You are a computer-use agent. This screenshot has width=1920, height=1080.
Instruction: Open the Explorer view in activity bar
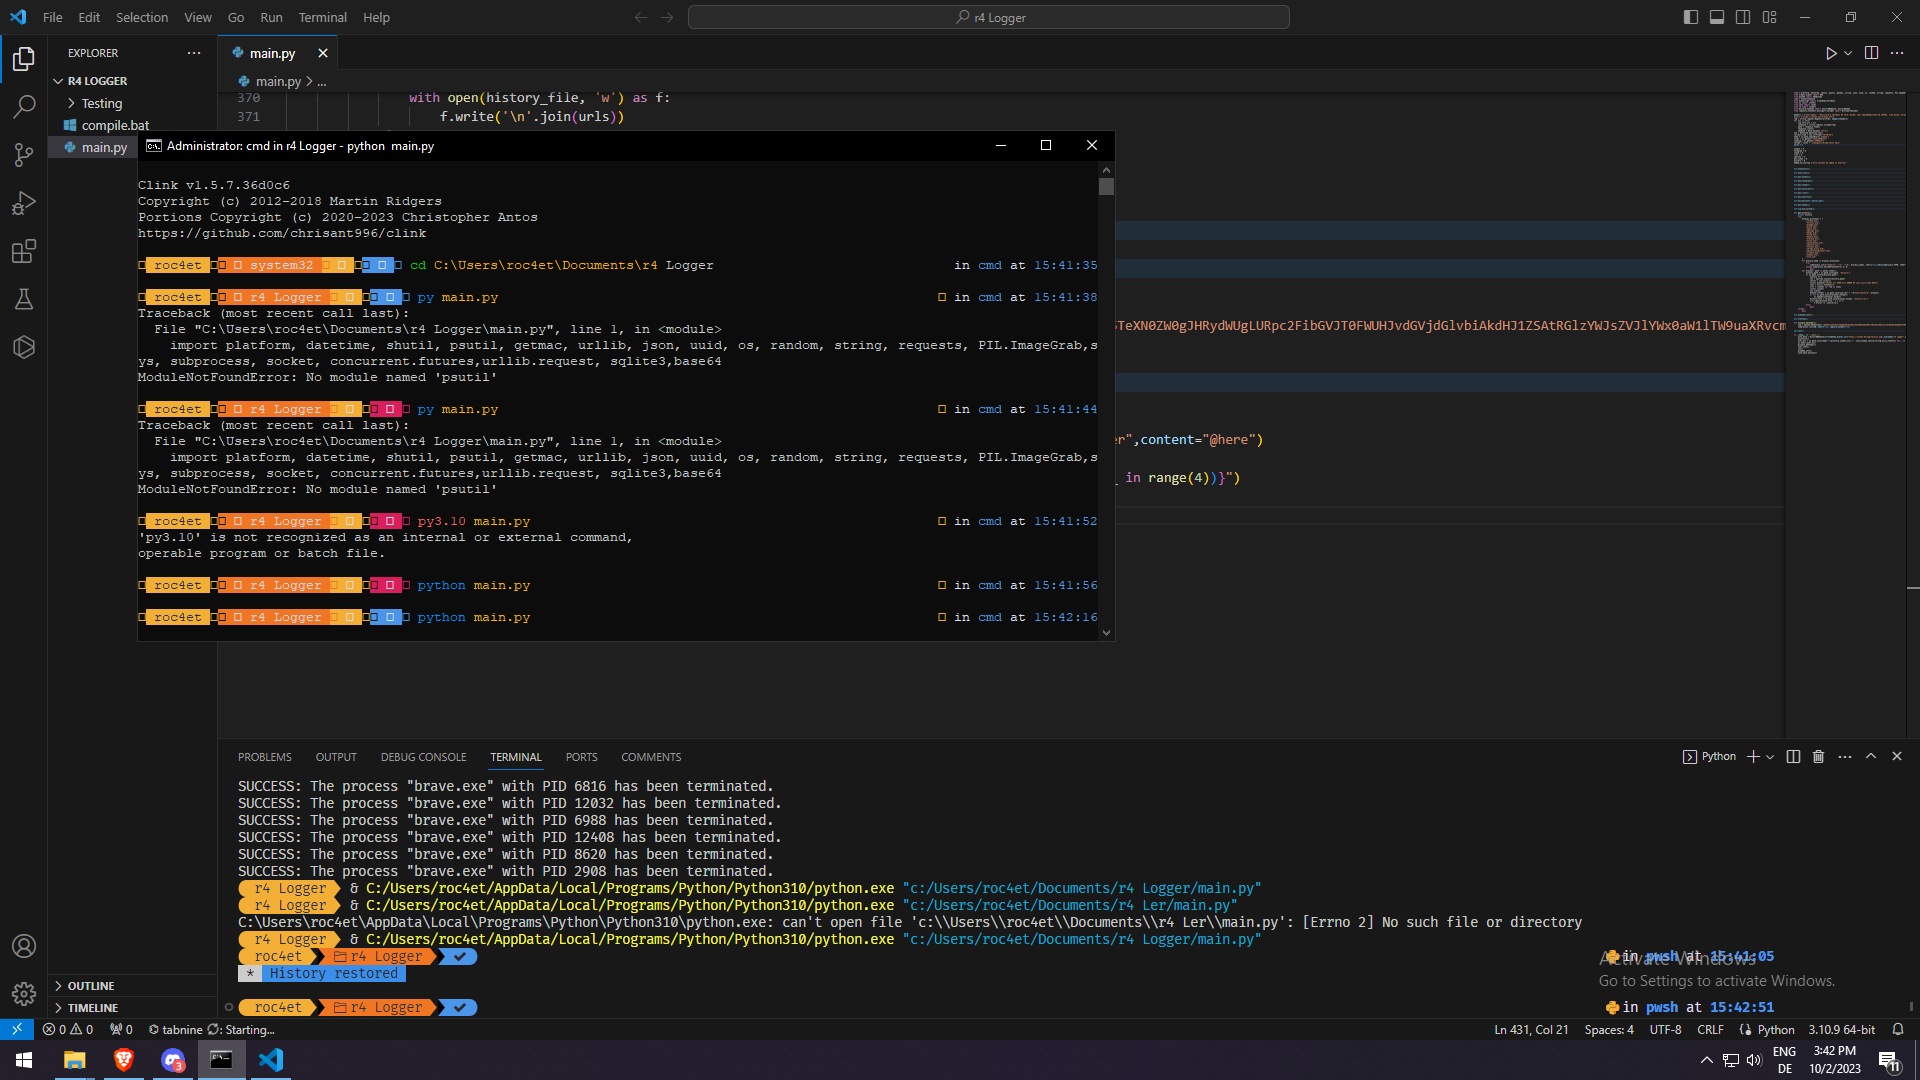click(24, 59)
